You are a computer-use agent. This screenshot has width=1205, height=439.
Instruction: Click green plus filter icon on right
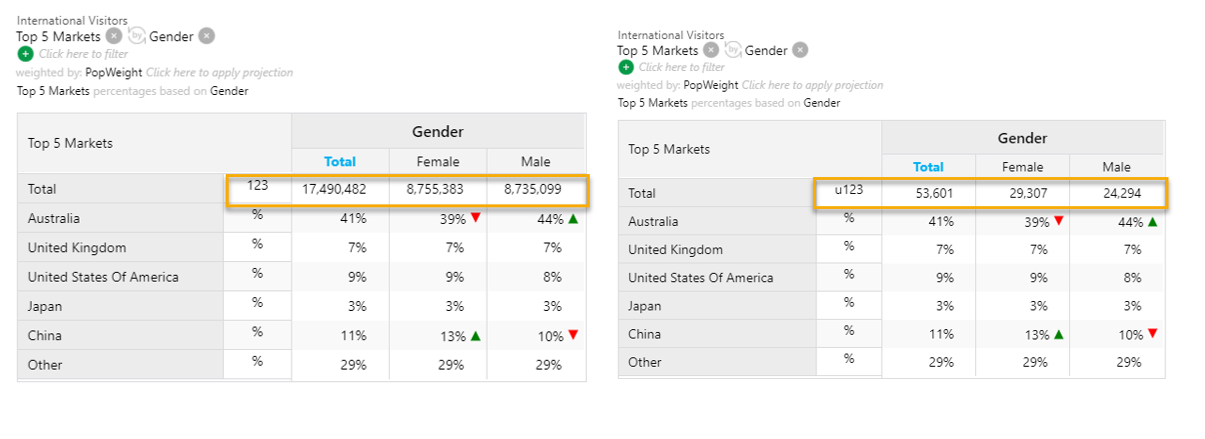pos(626,67)
